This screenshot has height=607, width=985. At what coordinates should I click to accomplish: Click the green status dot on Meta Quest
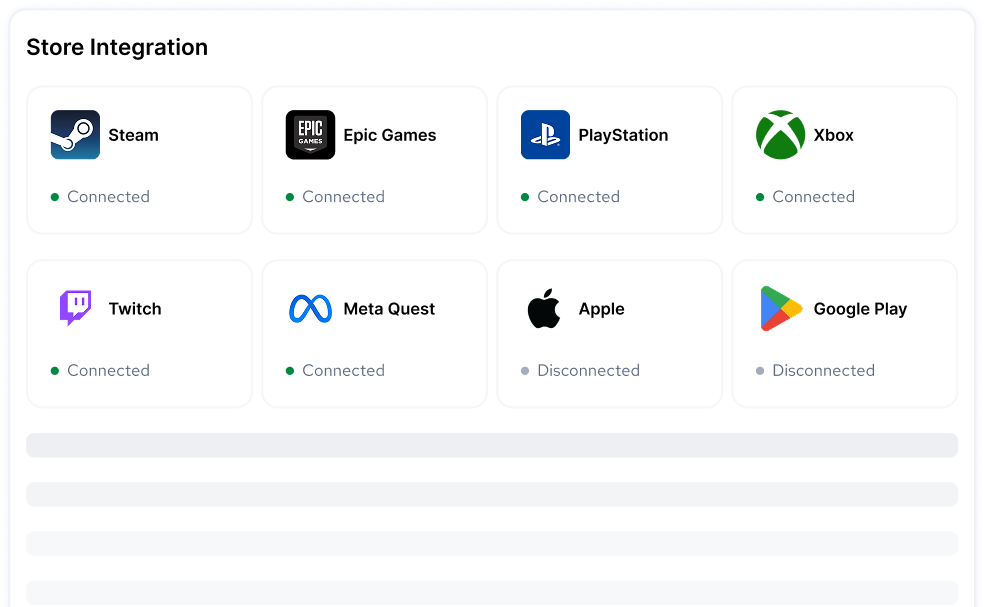[288, 370]
